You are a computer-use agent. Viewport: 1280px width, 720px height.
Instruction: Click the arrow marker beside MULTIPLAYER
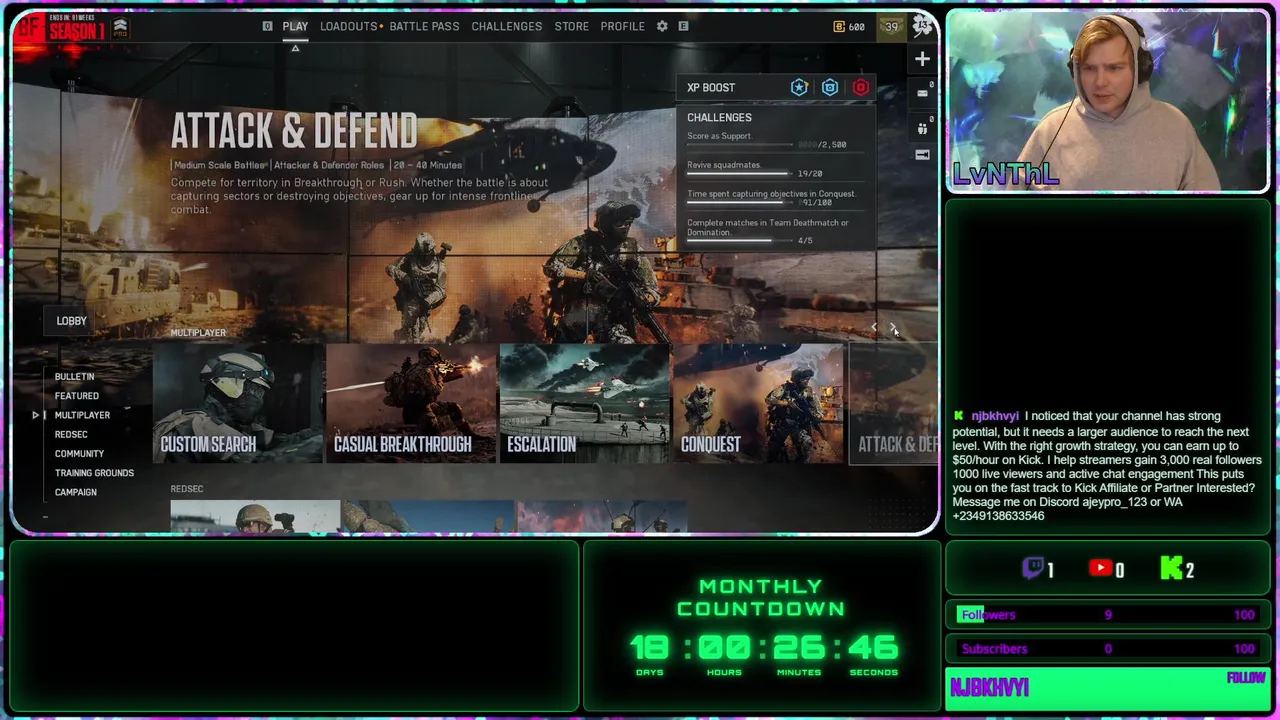pos(36,415)
